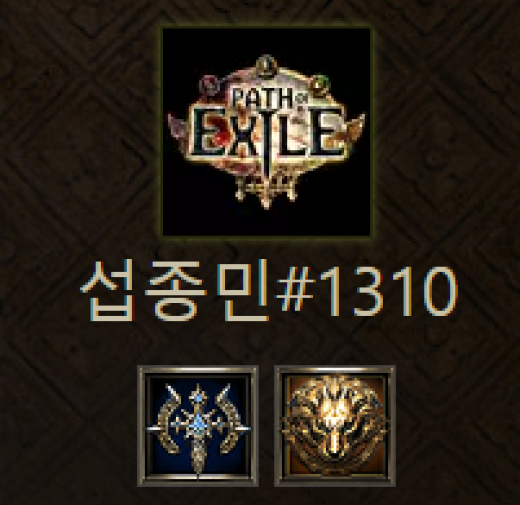
Task: Select the blue sword and wings badge
Action: point(198,426)
